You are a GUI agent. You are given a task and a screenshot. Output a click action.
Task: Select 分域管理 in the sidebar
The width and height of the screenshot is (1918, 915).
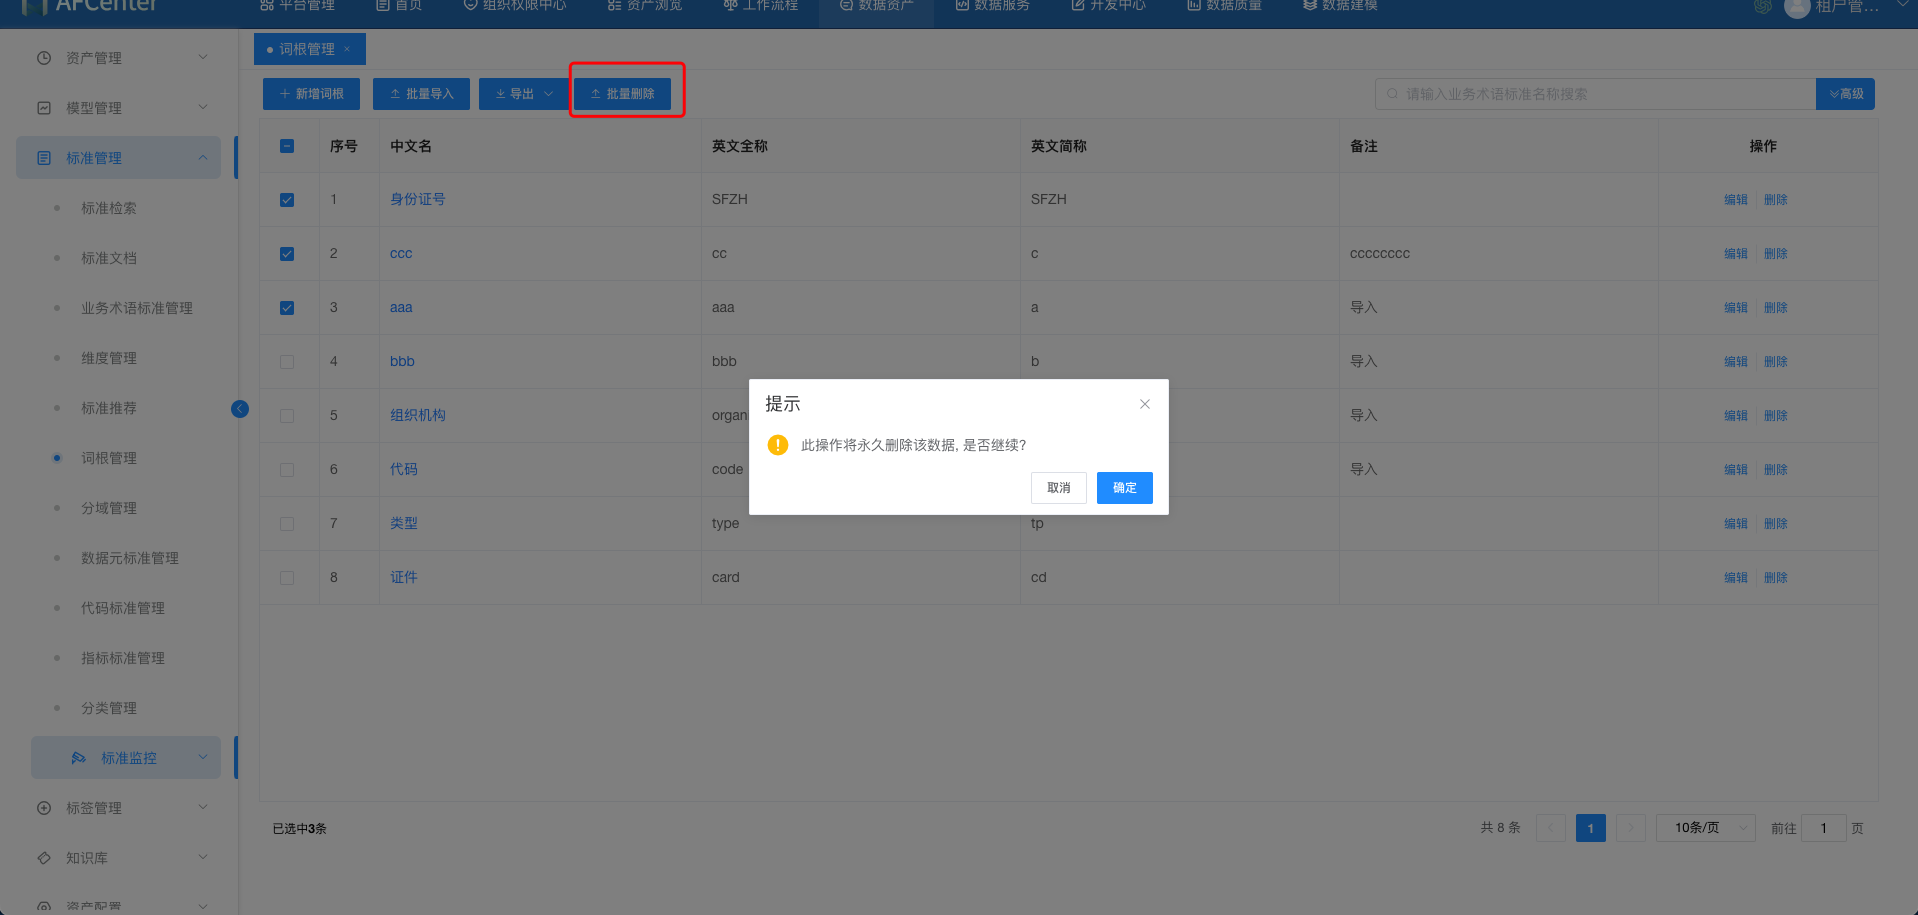(109, 508)
